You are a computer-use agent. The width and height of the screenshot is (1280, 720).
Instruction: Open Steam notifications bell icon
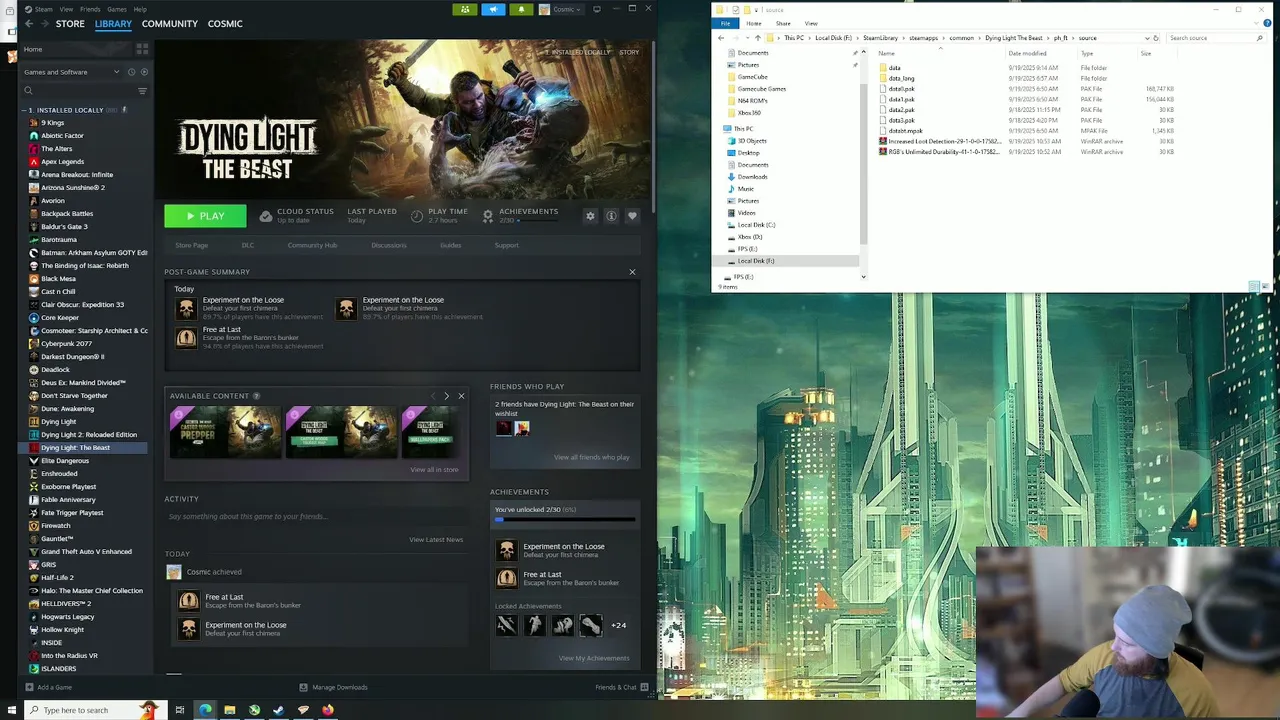[x=521, y=9]
